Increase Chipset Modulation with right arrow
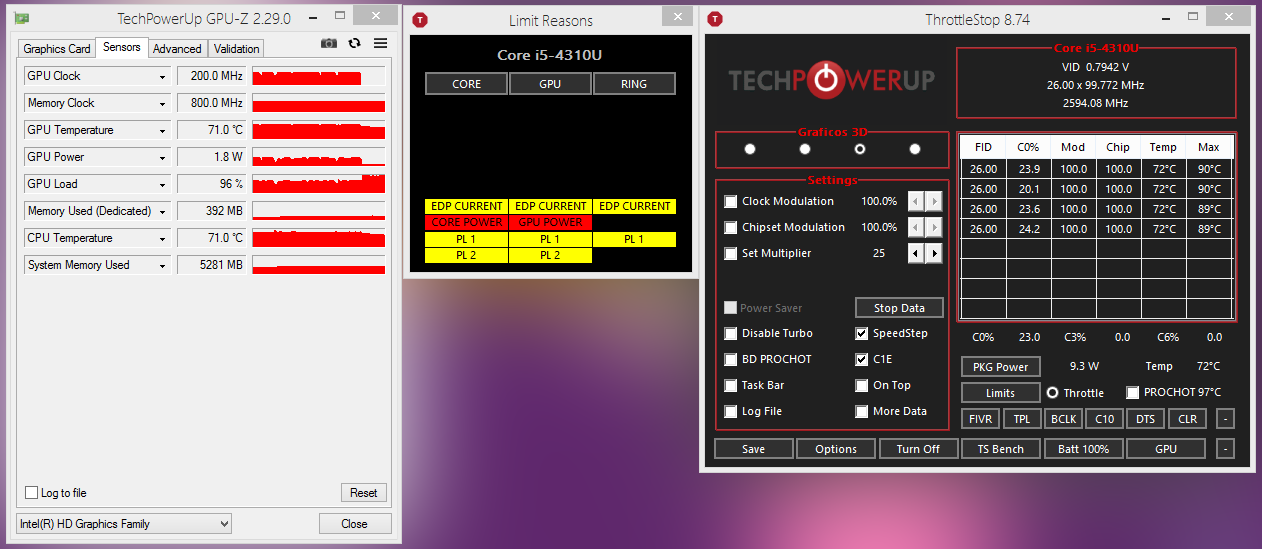 [934, 227]
